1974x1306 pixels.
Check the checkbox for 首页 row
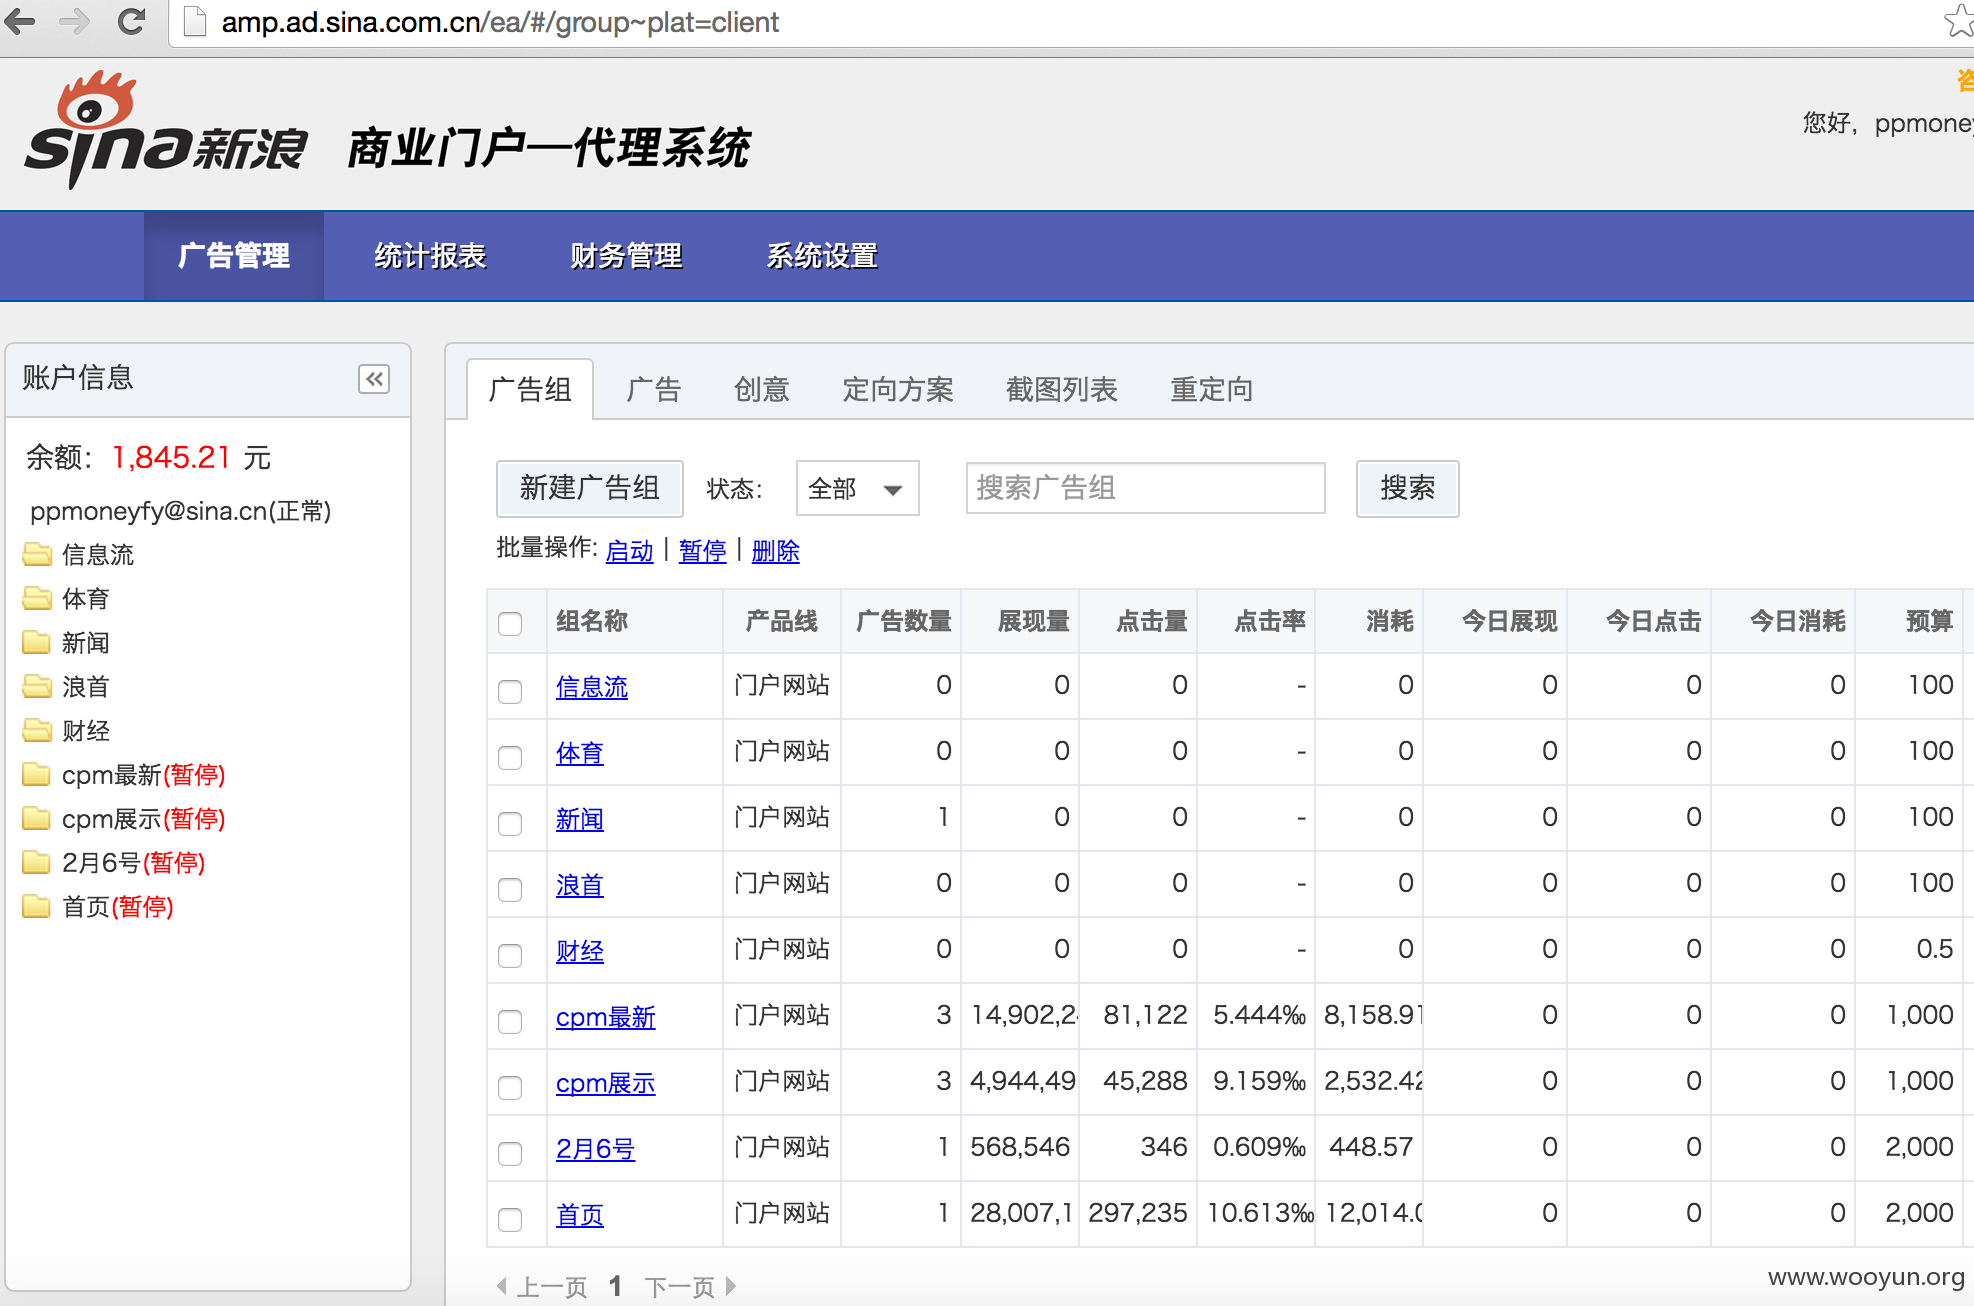click(x=510, y=1219)
